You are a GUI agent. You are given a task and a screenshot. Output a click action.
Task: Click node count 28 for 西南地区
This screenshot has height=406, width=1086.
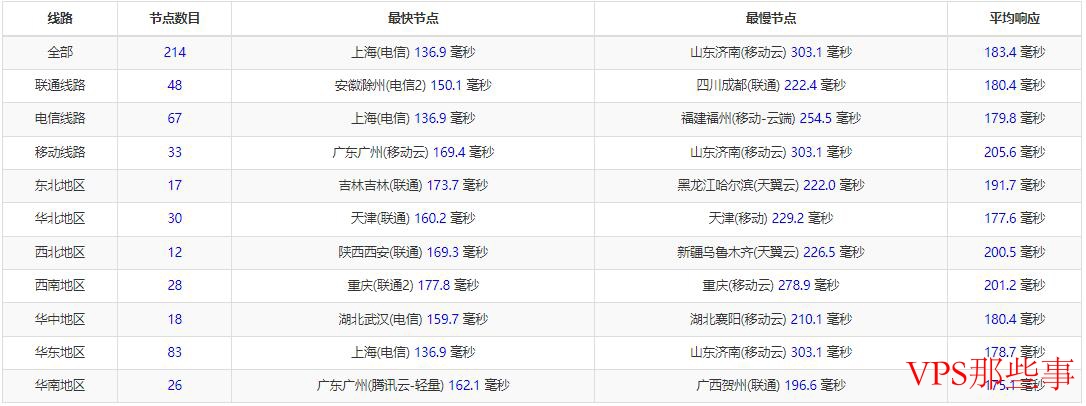pyautogui.click(x=175, y=285)
